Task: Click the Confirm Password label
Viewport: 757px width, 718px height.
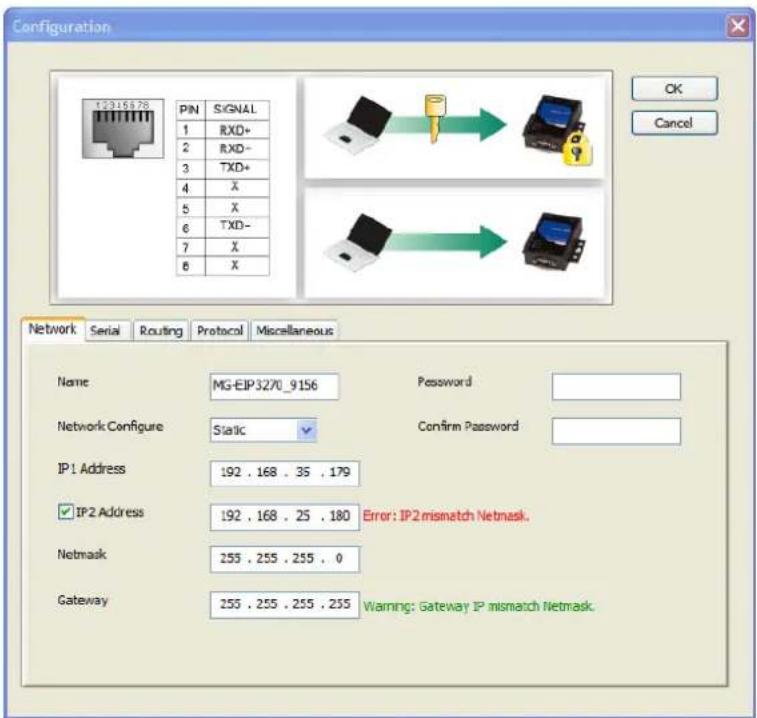Action: 468,426
